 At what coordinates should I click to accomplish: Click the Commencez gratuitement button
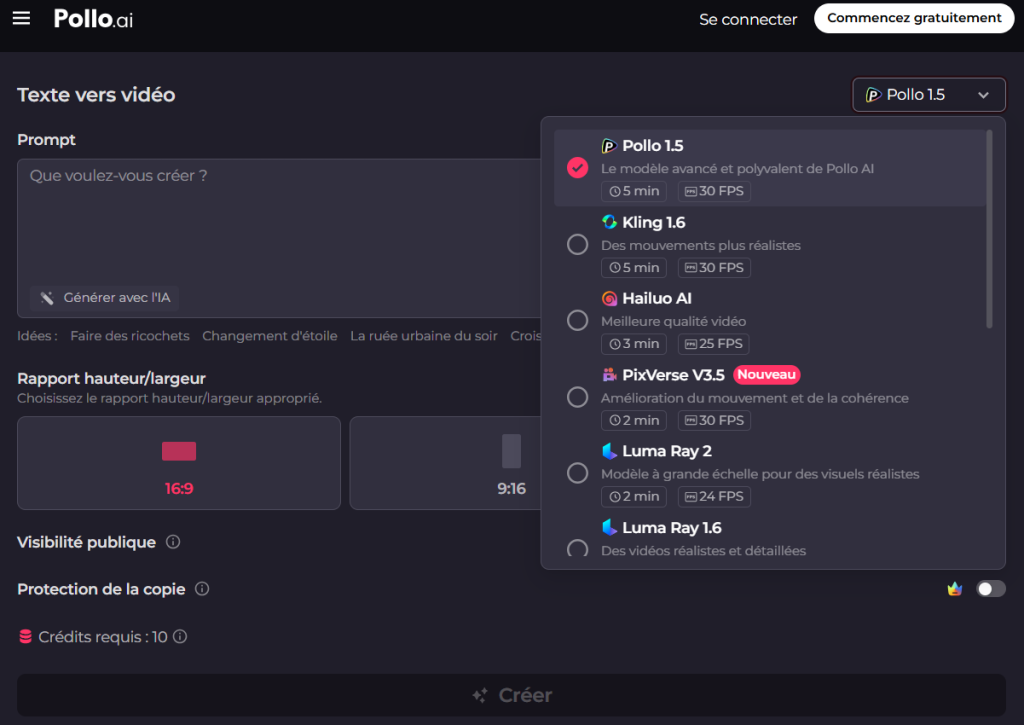click(x=914, y=18)
